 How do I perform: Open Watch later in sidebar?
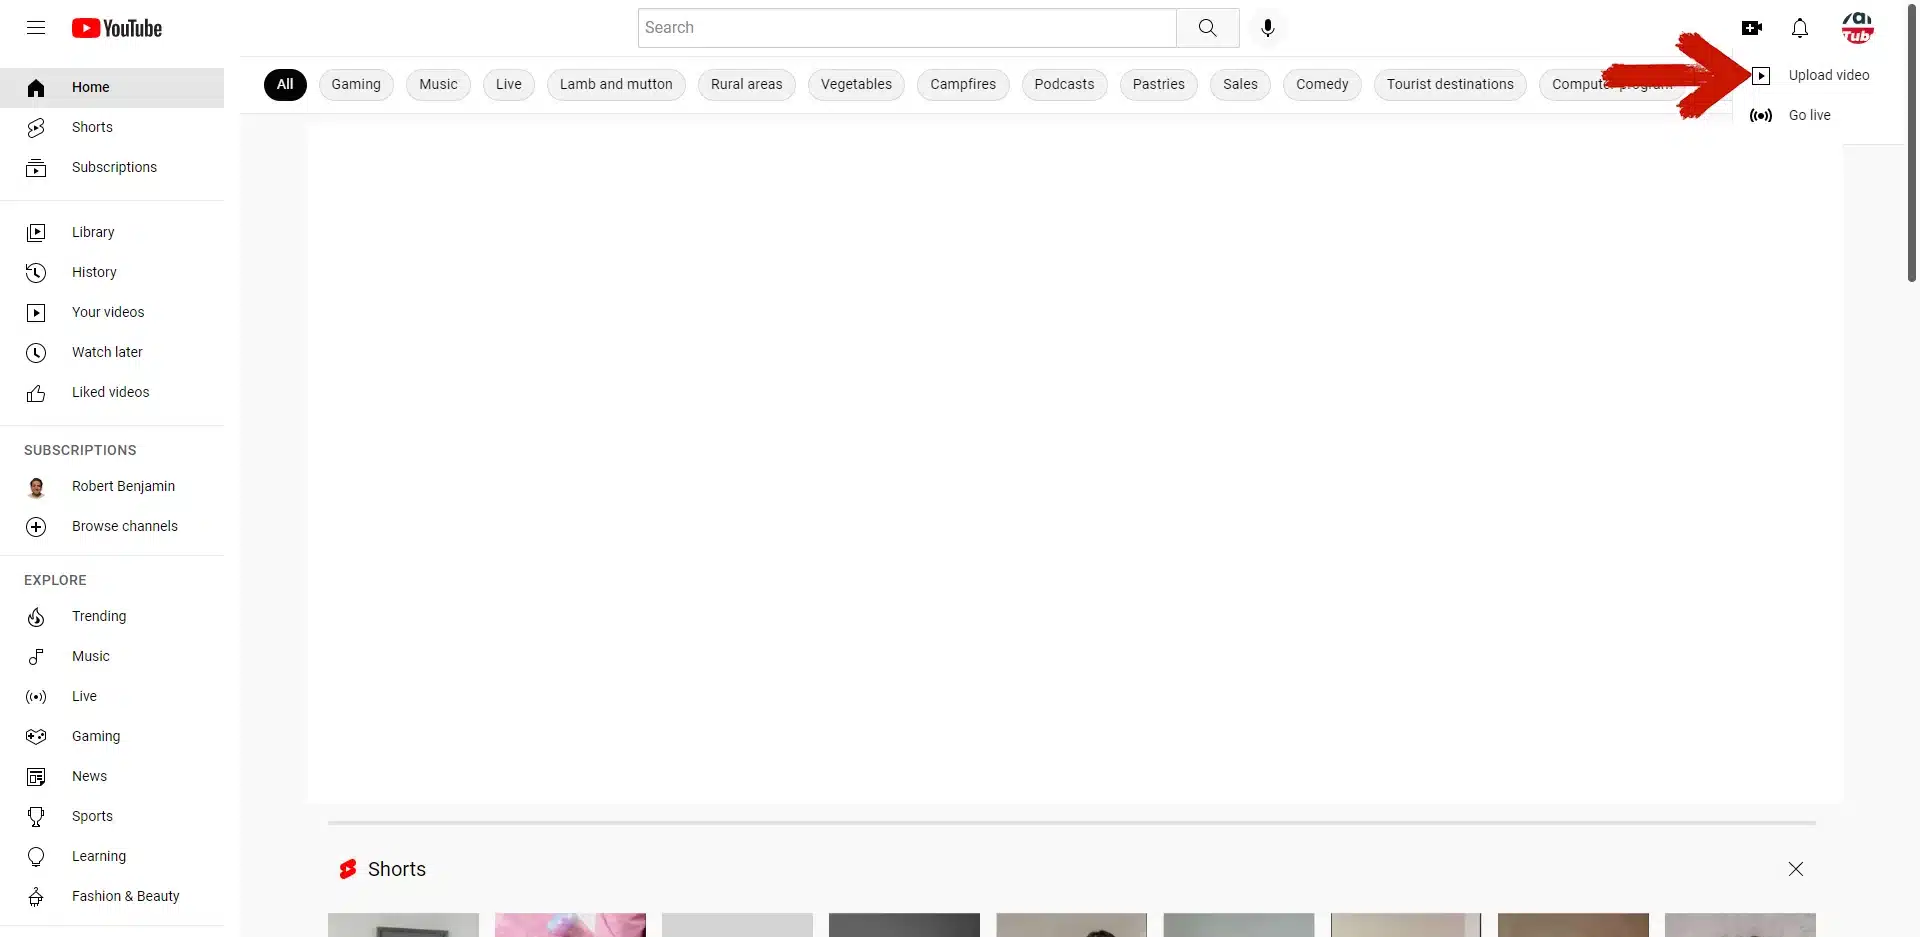point(107,352)
